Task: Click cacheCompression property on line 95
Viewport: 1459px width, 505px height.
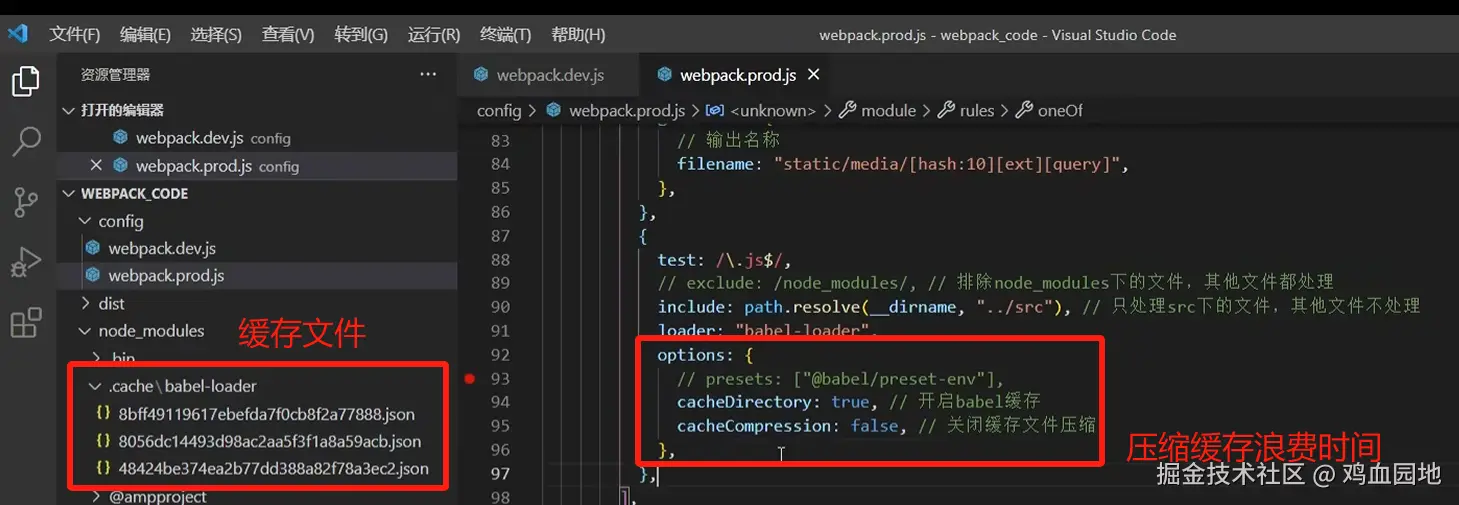Action: click(x=753, y=426)
